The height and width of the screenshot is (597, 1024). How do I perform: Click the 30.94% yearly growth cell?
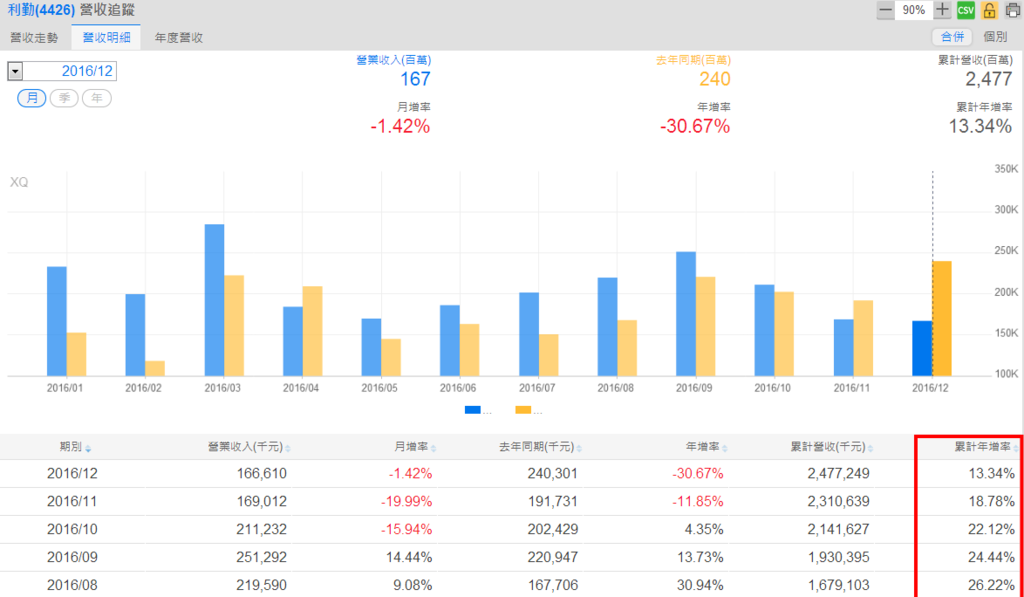point(700,585)
